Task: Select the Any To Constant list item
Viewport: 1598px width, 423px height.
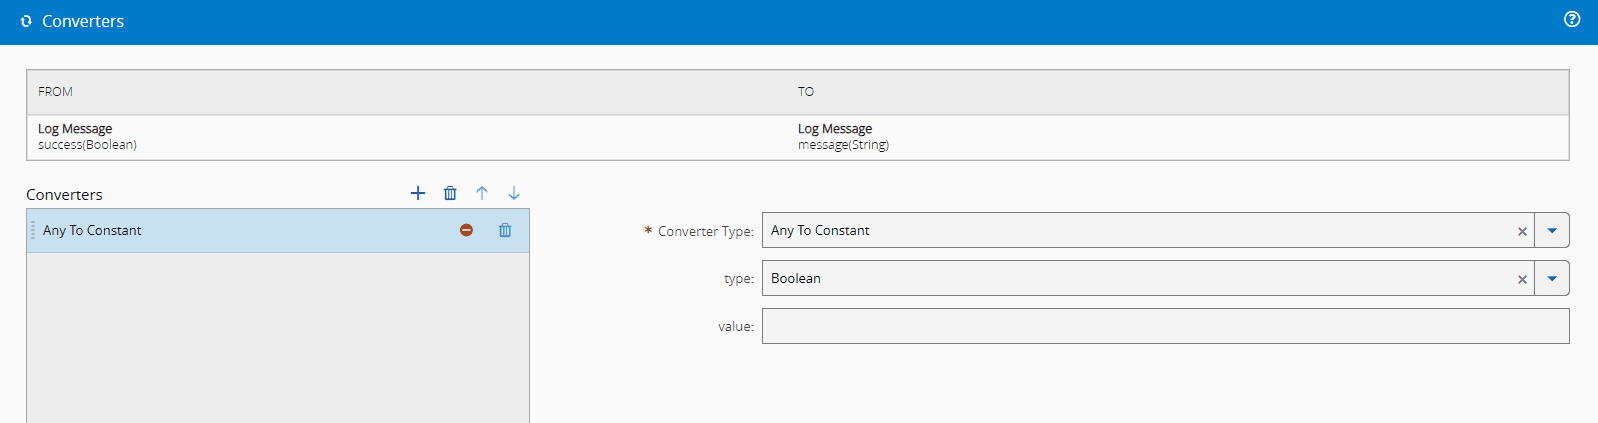Action: coord(240,230)
